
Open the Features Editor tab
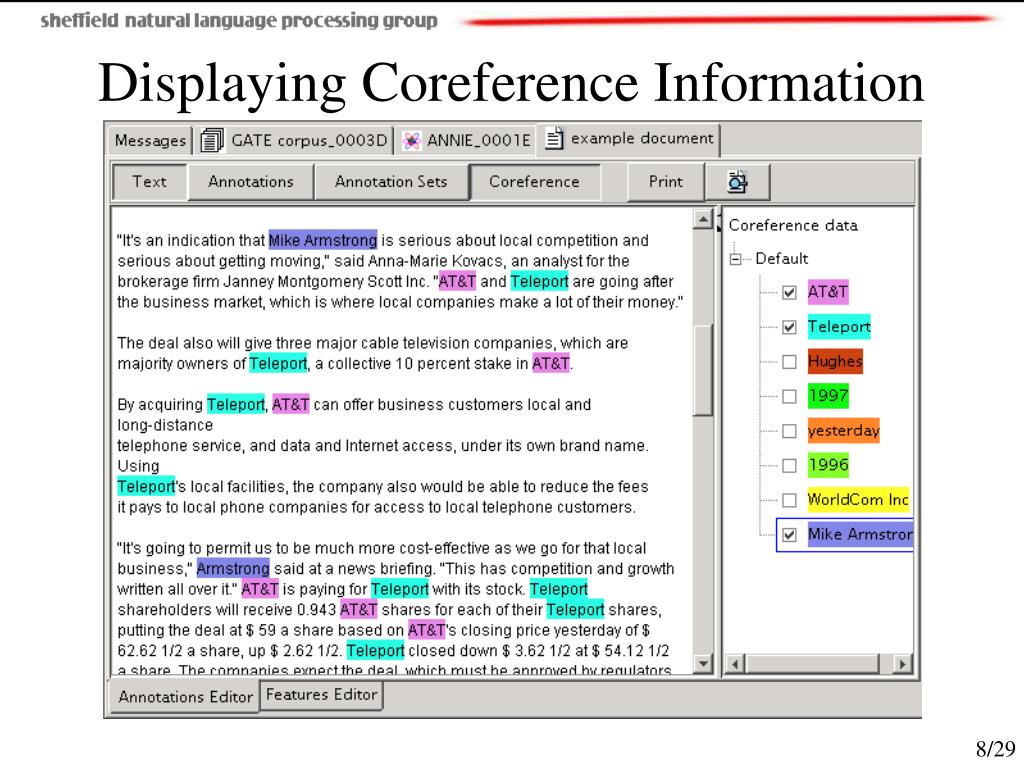point(321,695)
